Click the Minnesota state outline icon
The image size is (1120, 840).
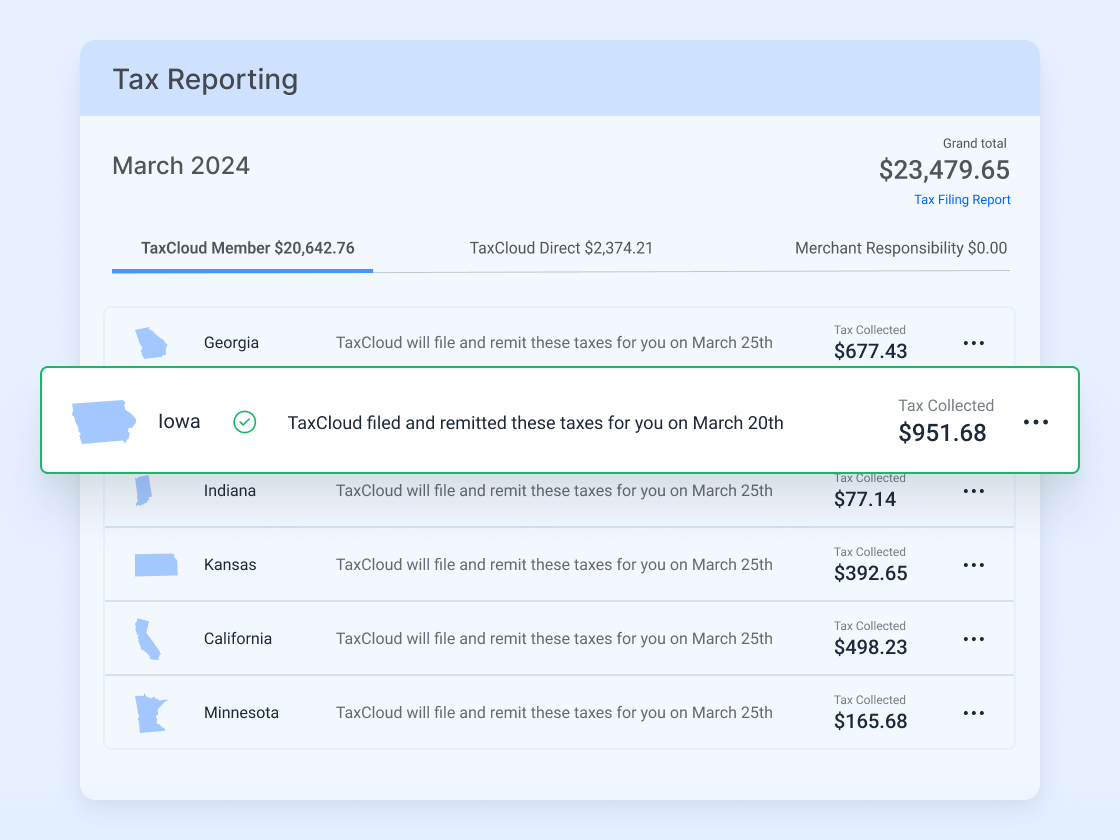(151, 712)
